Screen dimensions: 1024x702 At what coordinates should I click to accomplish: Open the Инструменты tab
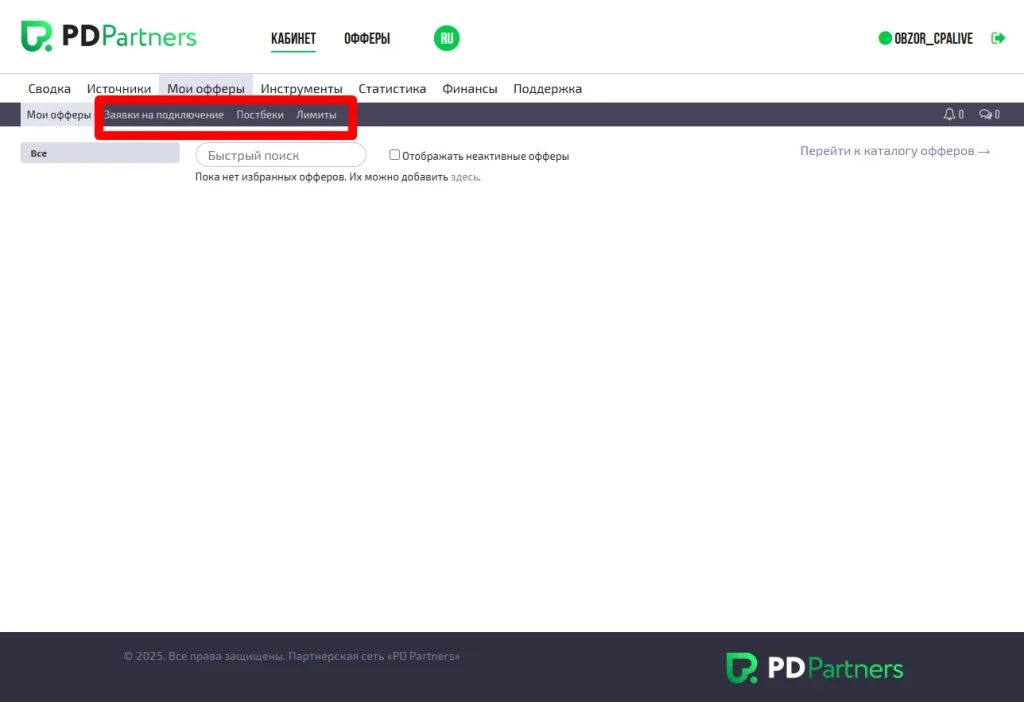301,88
